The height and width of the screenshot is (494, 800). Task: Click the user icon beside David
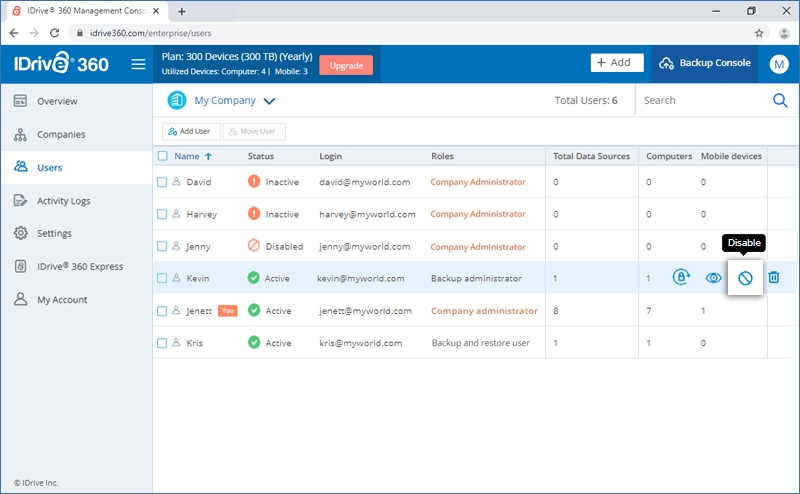(177, 182)
